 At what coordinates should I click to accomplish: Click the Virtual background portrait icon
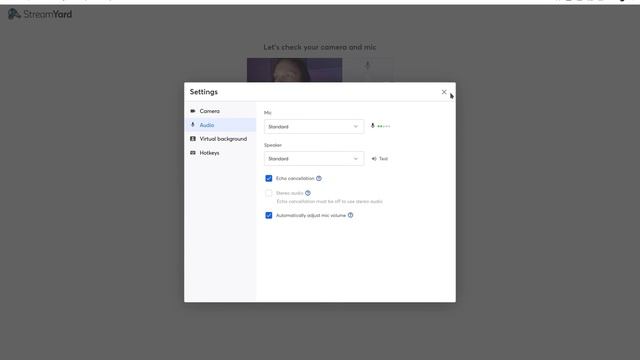point(193,139)
